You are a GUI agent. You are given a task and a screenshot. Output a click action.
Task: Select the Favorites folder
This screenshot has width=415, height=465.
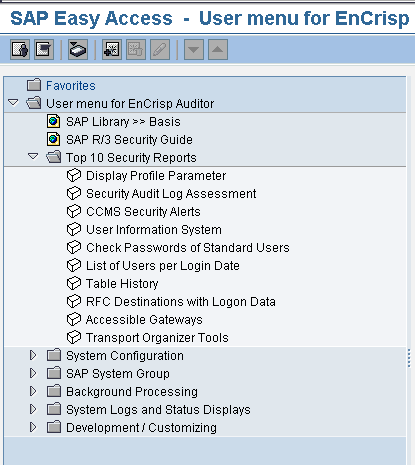pos(71,86)
